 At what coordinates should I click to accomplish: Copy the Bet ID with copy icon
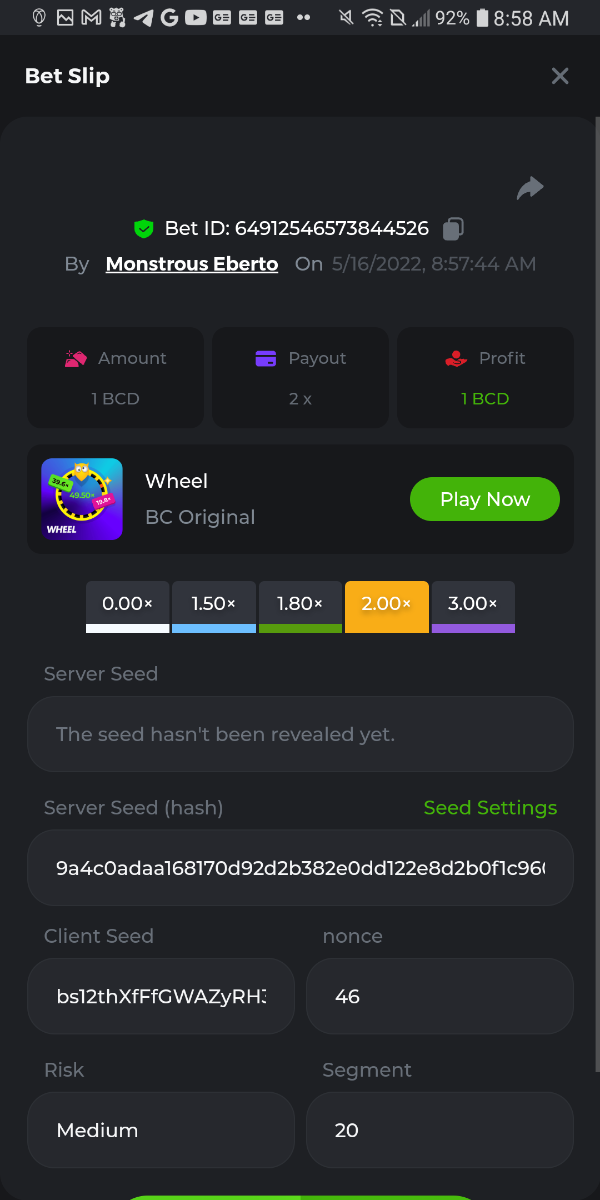tap(453, 229)
